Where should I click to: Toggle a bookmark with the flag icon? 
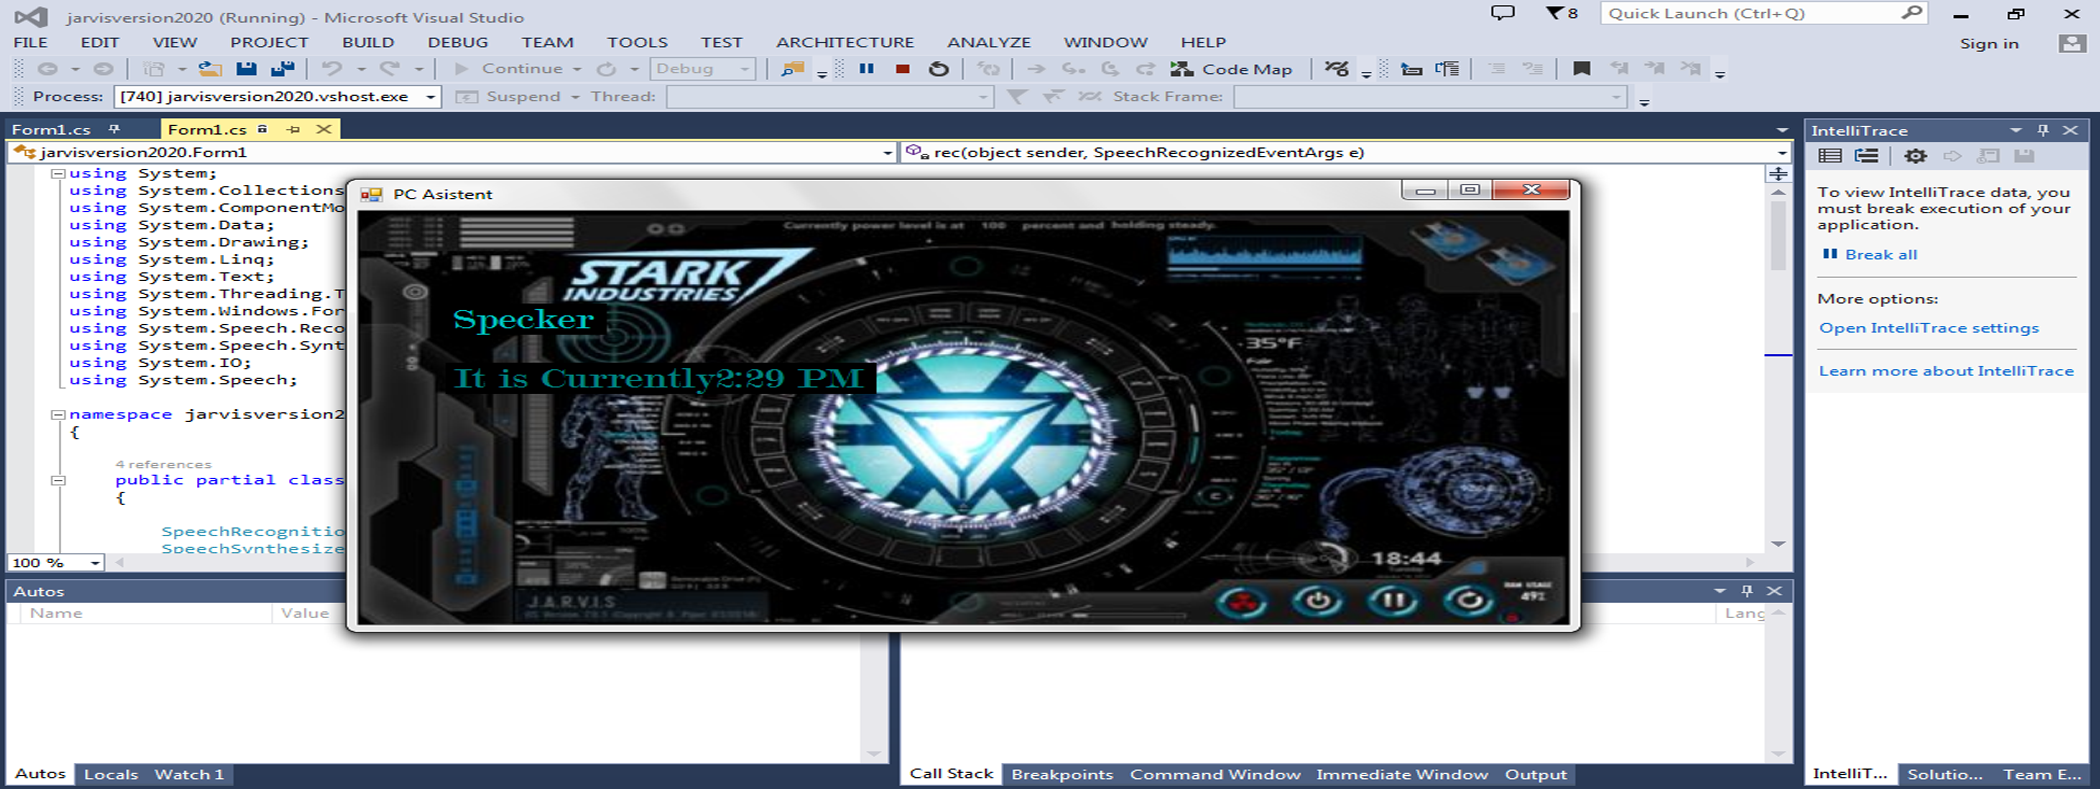click(x=1581, y=69)
